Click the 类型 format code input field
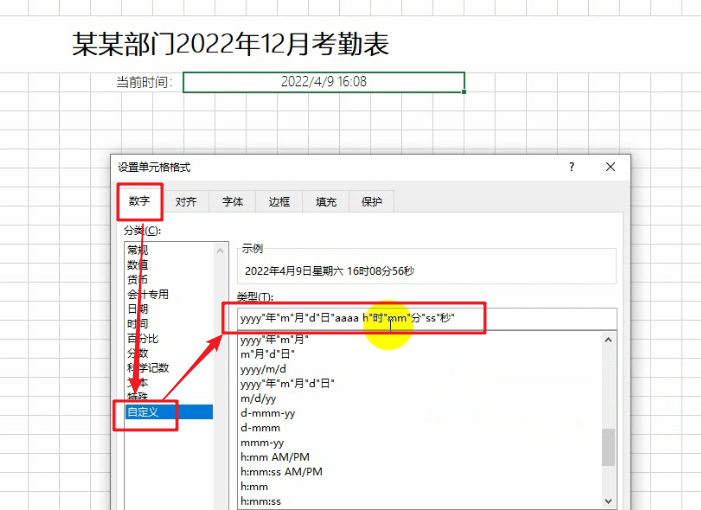 pyautogui.click(x=427, y=318)
